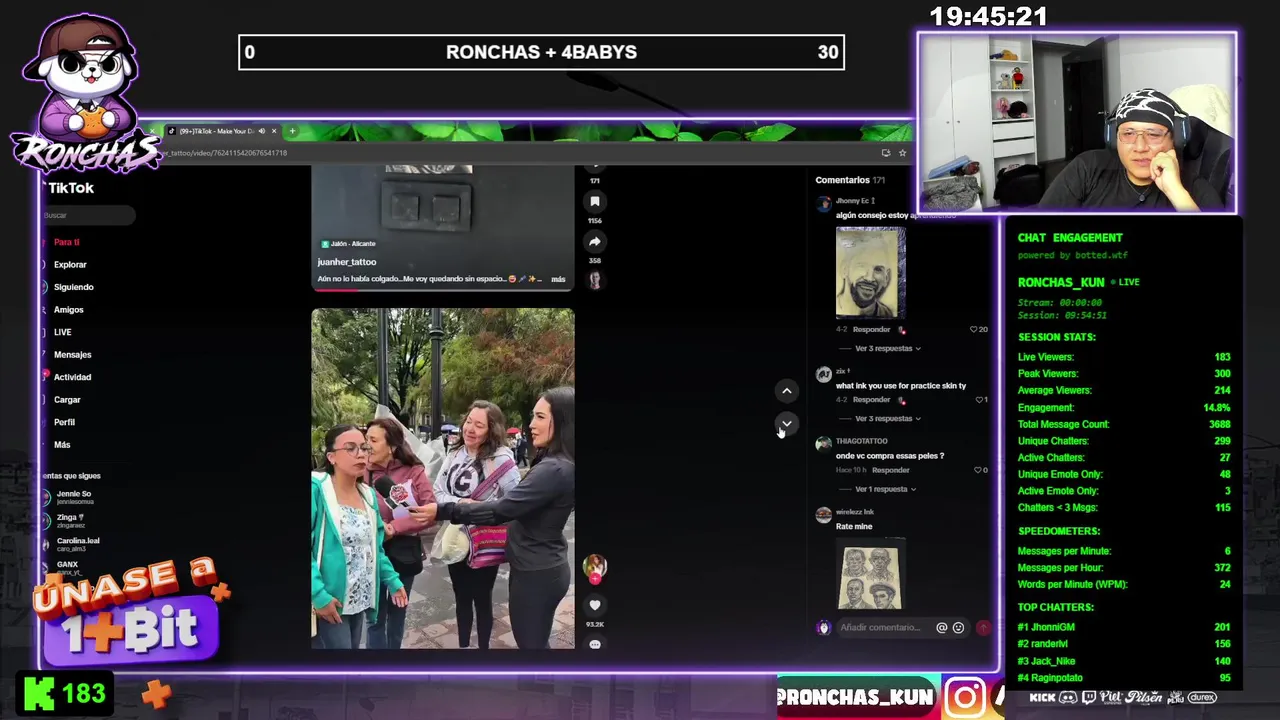Image resolution: width=1280 pixels, height=720 pixels.
Task: Open 'Actividad' in the sidebar
Action: tap(72, 377)
